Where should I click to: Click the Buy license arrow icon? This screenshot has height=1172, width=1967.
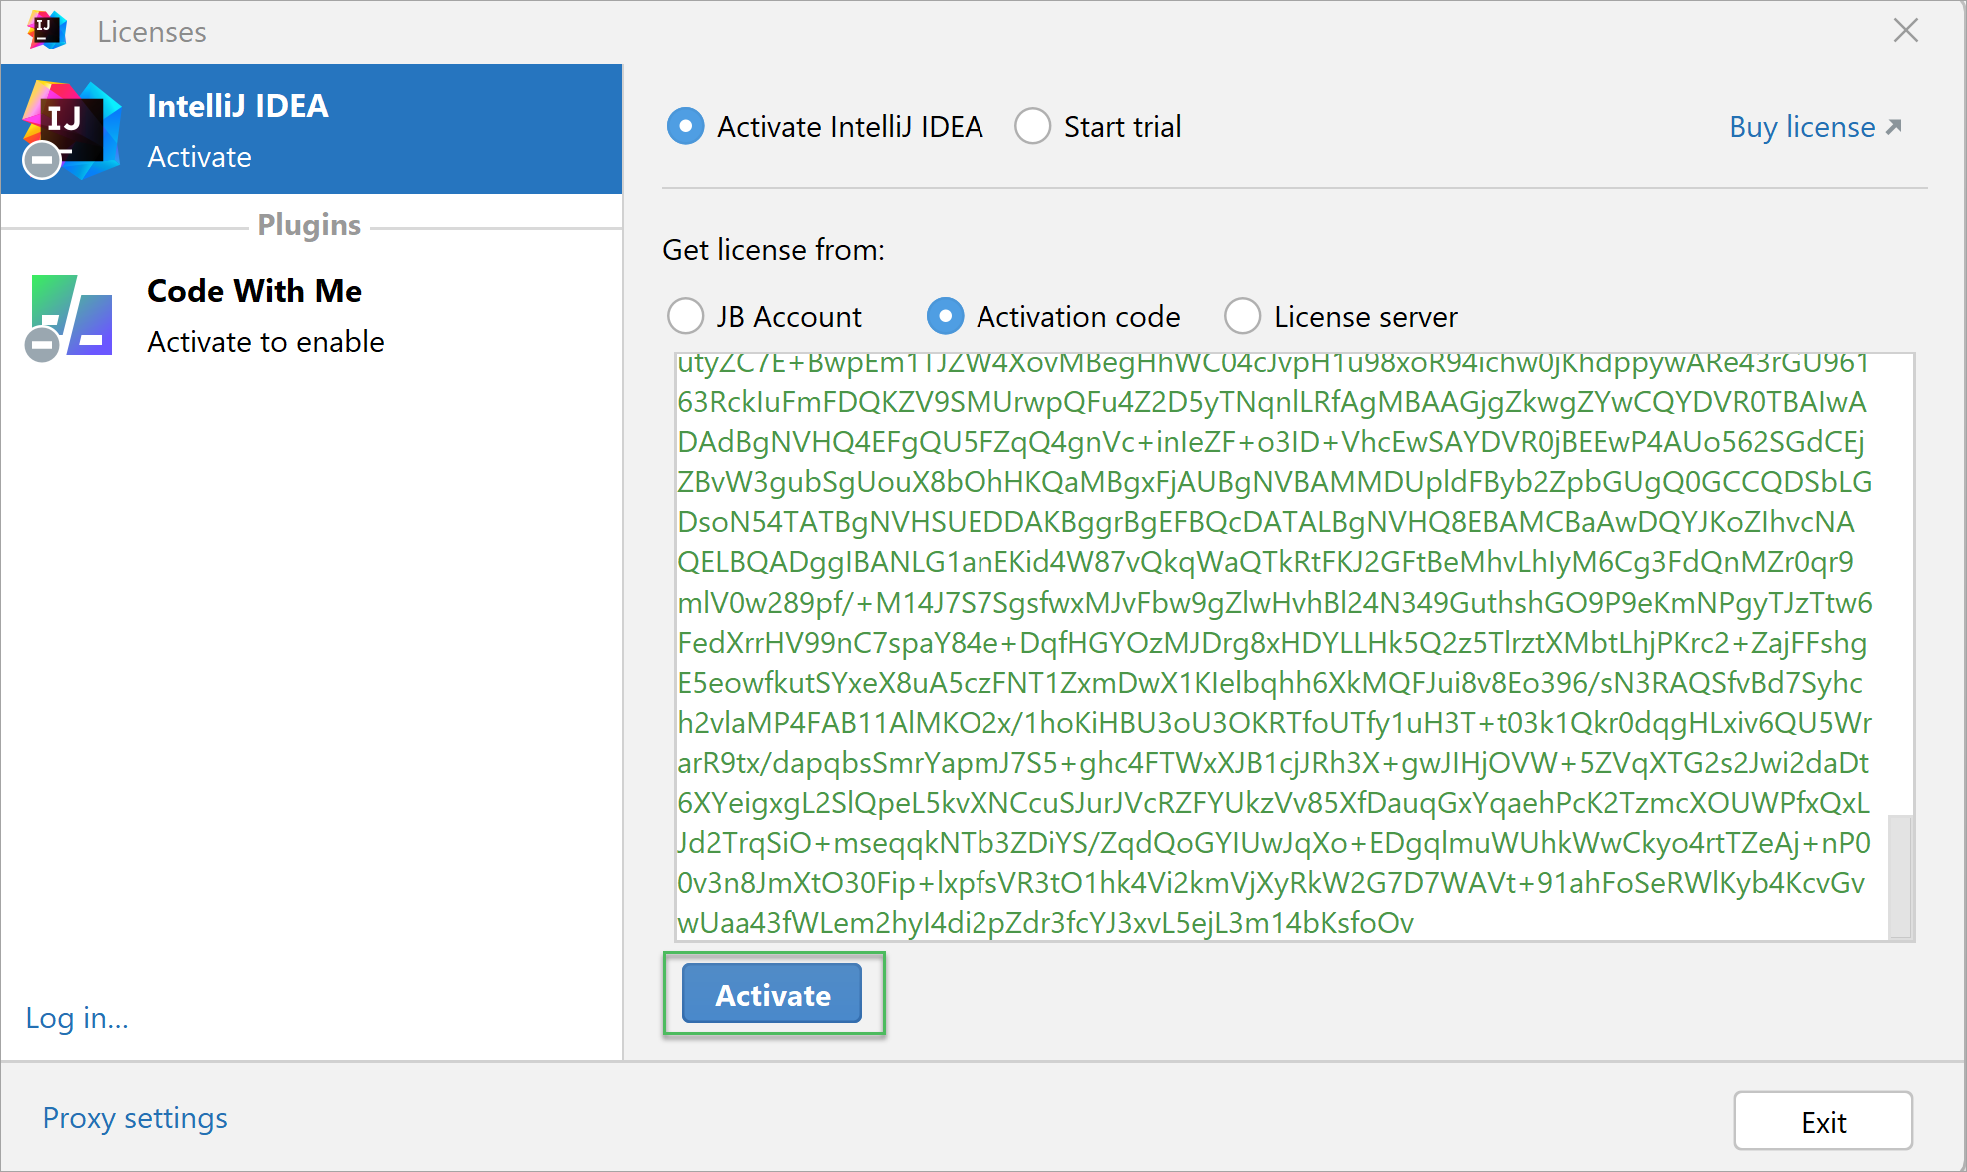click(1893, 127)
